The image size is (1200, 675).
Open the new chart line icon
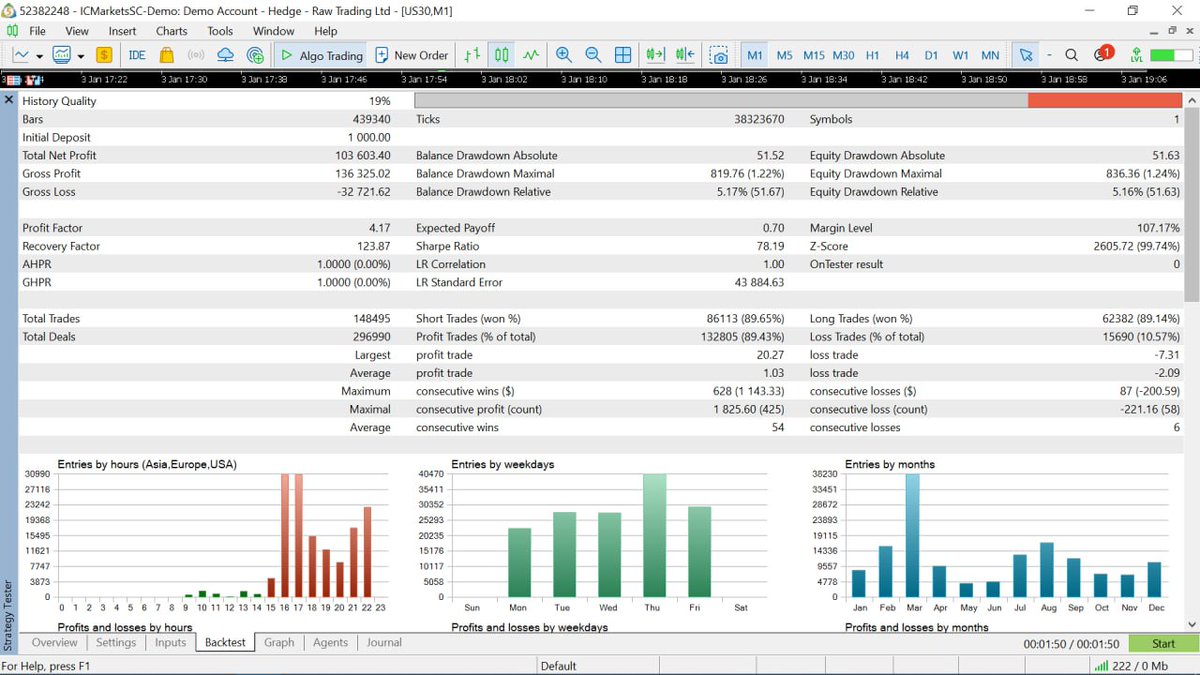[x=21, y=55]
